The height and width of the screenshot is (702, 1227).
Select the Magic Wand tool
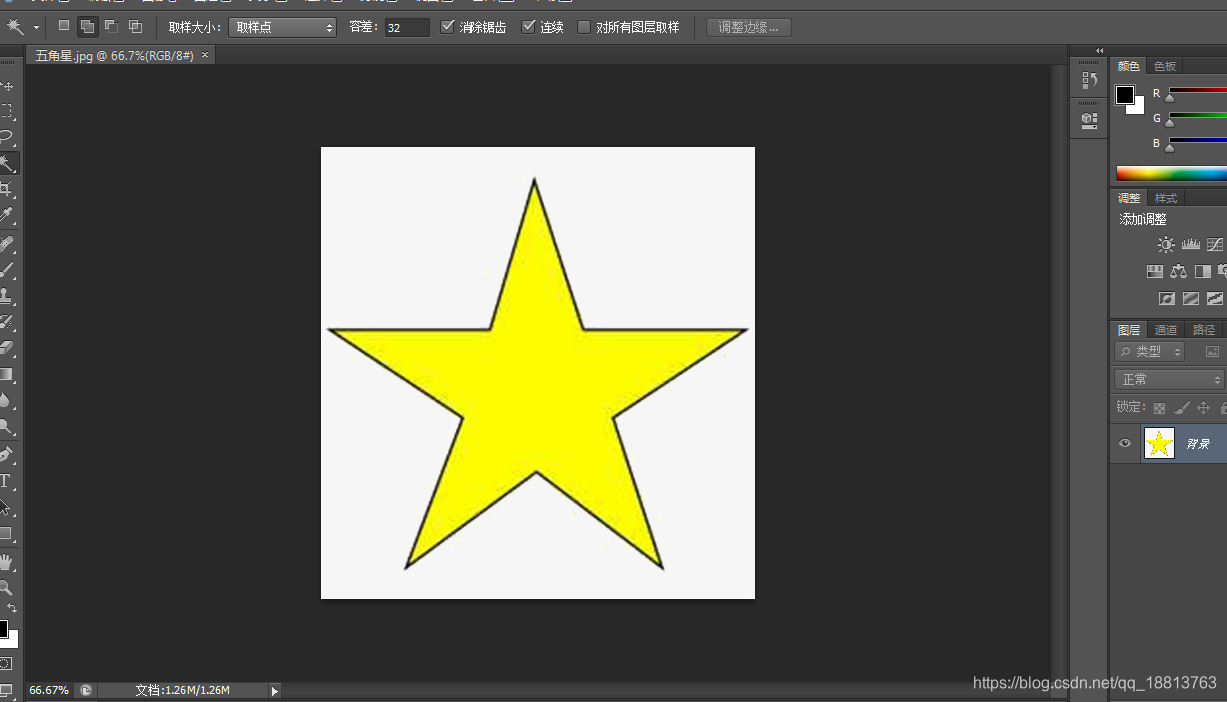8,163
